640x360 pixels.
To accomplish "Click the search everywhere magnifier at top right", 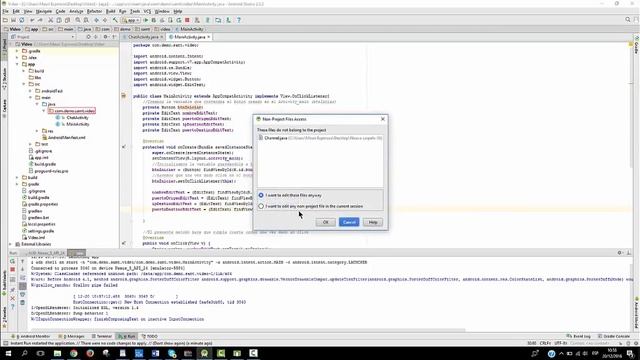I will [628, 20].
